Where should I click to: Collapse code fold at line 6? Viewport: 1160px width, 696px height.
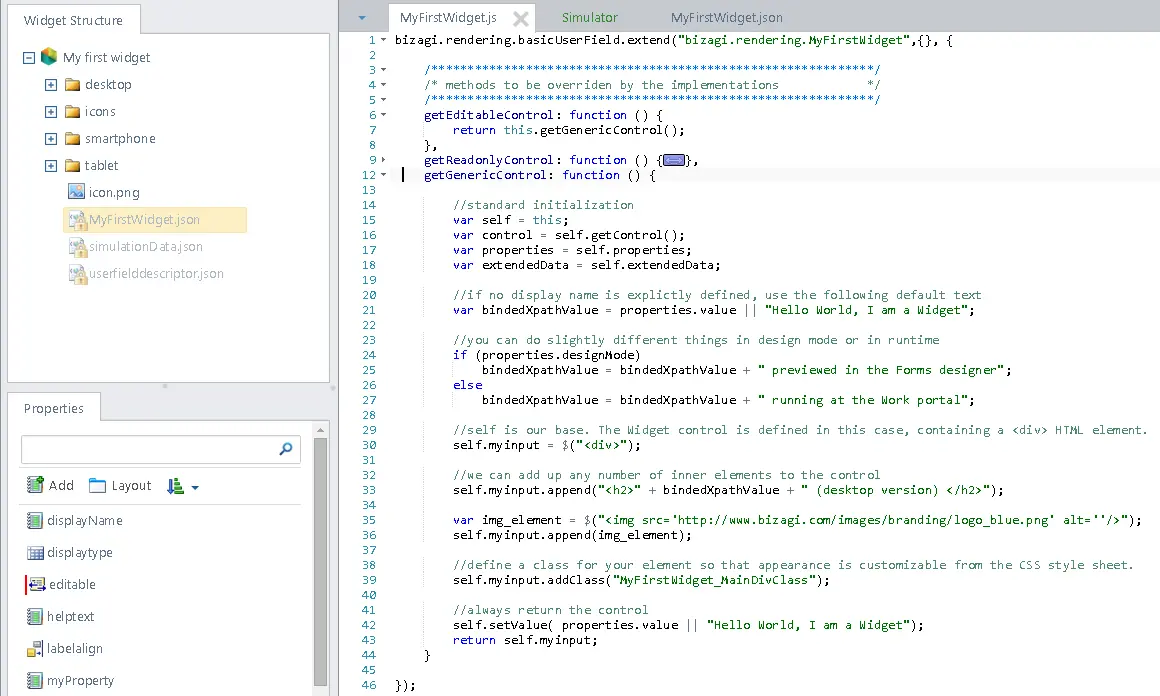click(383, 115)
